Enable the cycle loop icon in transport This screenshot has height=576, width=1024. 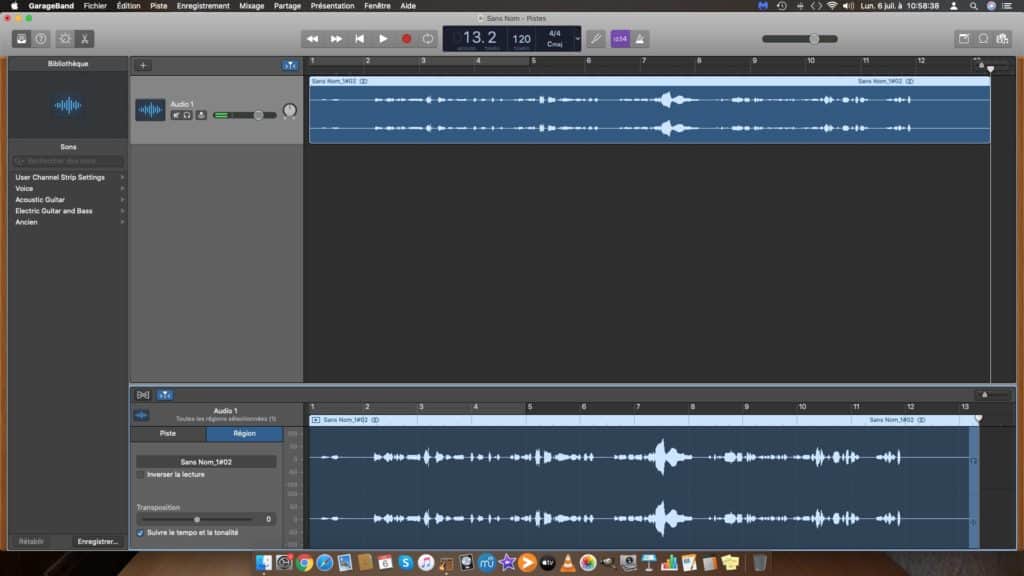(x=426, y=38)
